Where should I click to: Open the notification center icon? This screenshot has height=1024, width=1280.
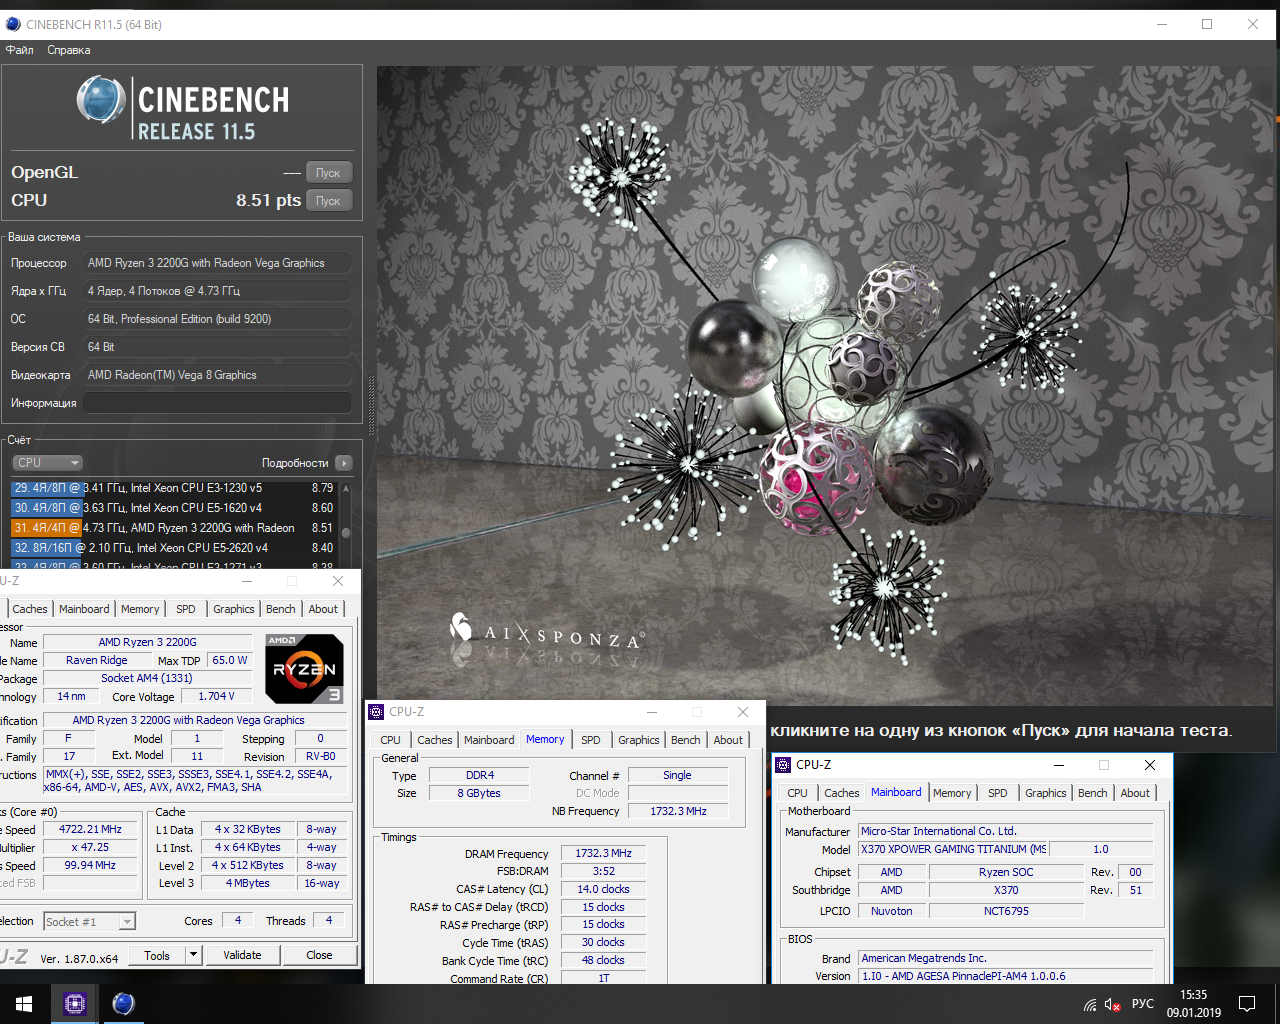1247,1004
